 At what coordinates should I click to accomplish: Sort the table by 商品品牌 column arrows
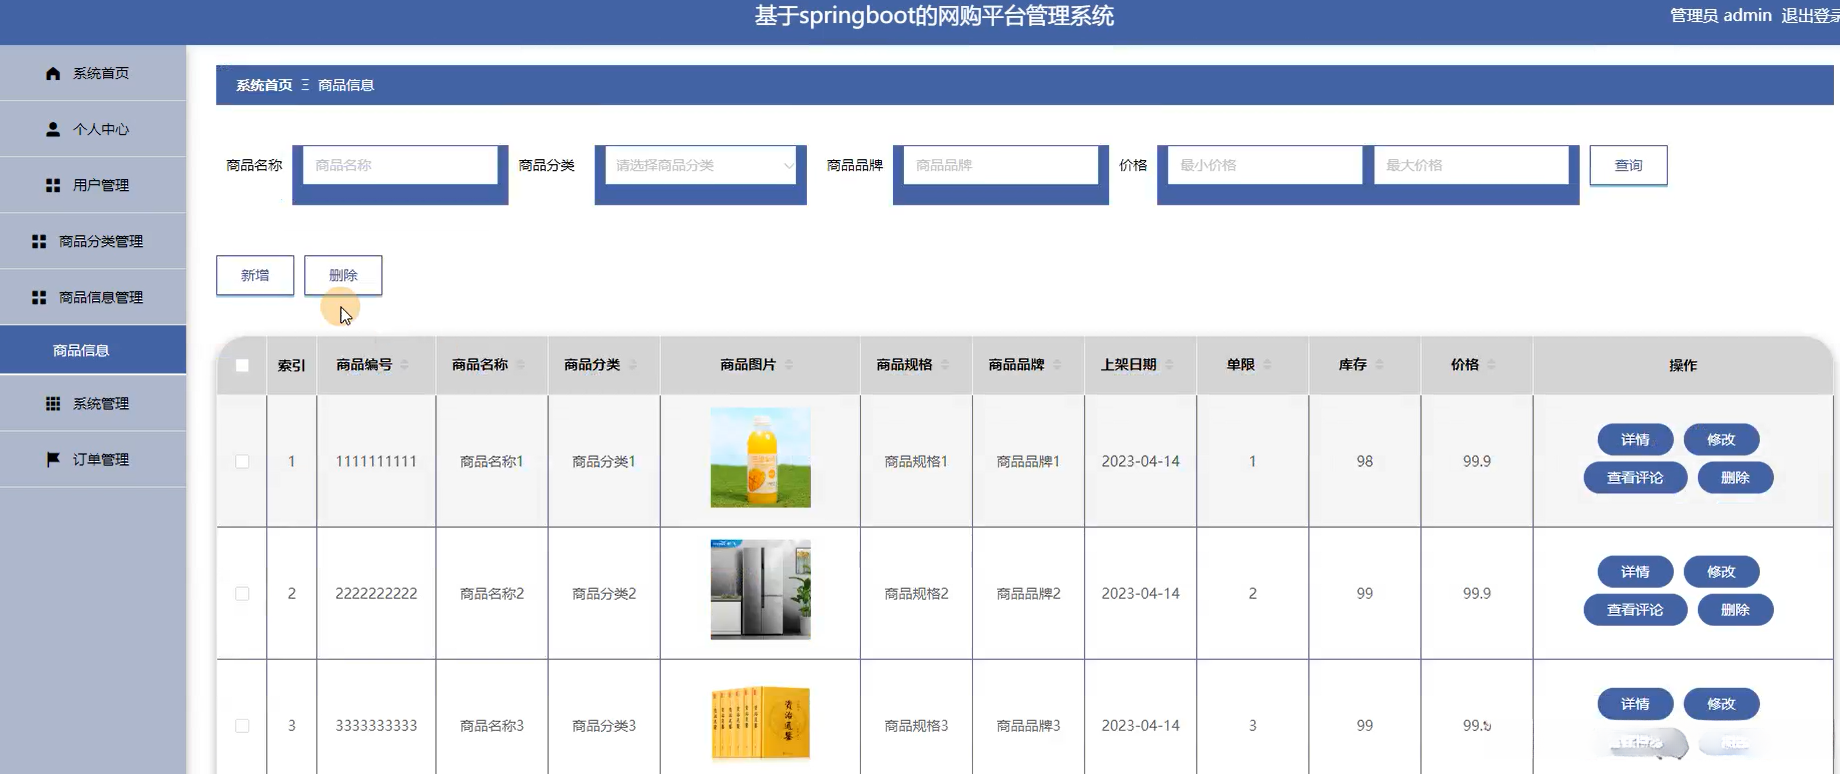coord(1056,365)
